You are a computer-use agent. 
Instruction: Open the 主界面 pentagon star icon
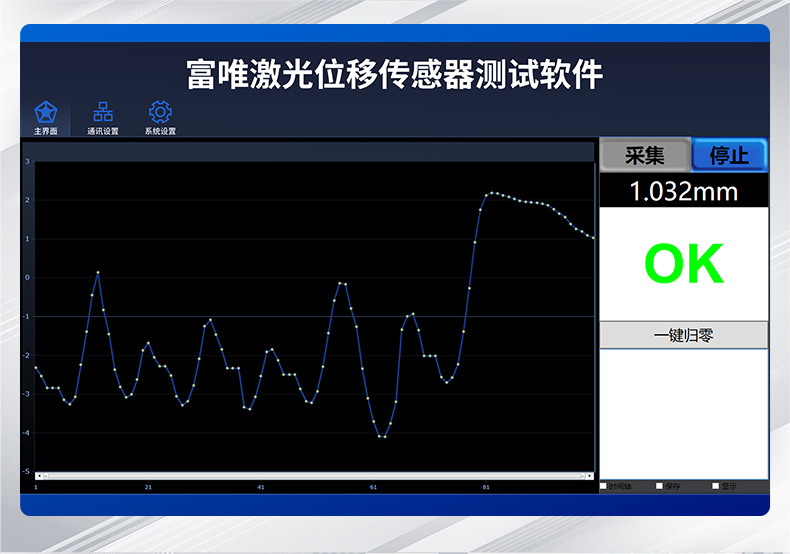(45, 113)
